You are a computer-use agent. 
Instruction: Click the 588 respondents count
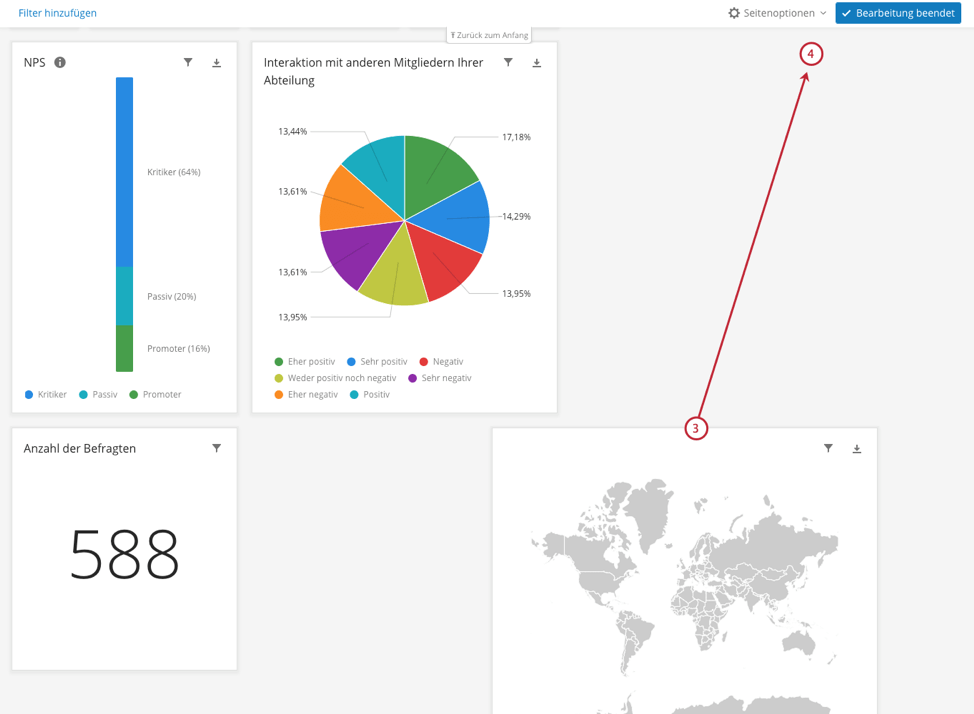pyautogui.click(x=124, y=554)
